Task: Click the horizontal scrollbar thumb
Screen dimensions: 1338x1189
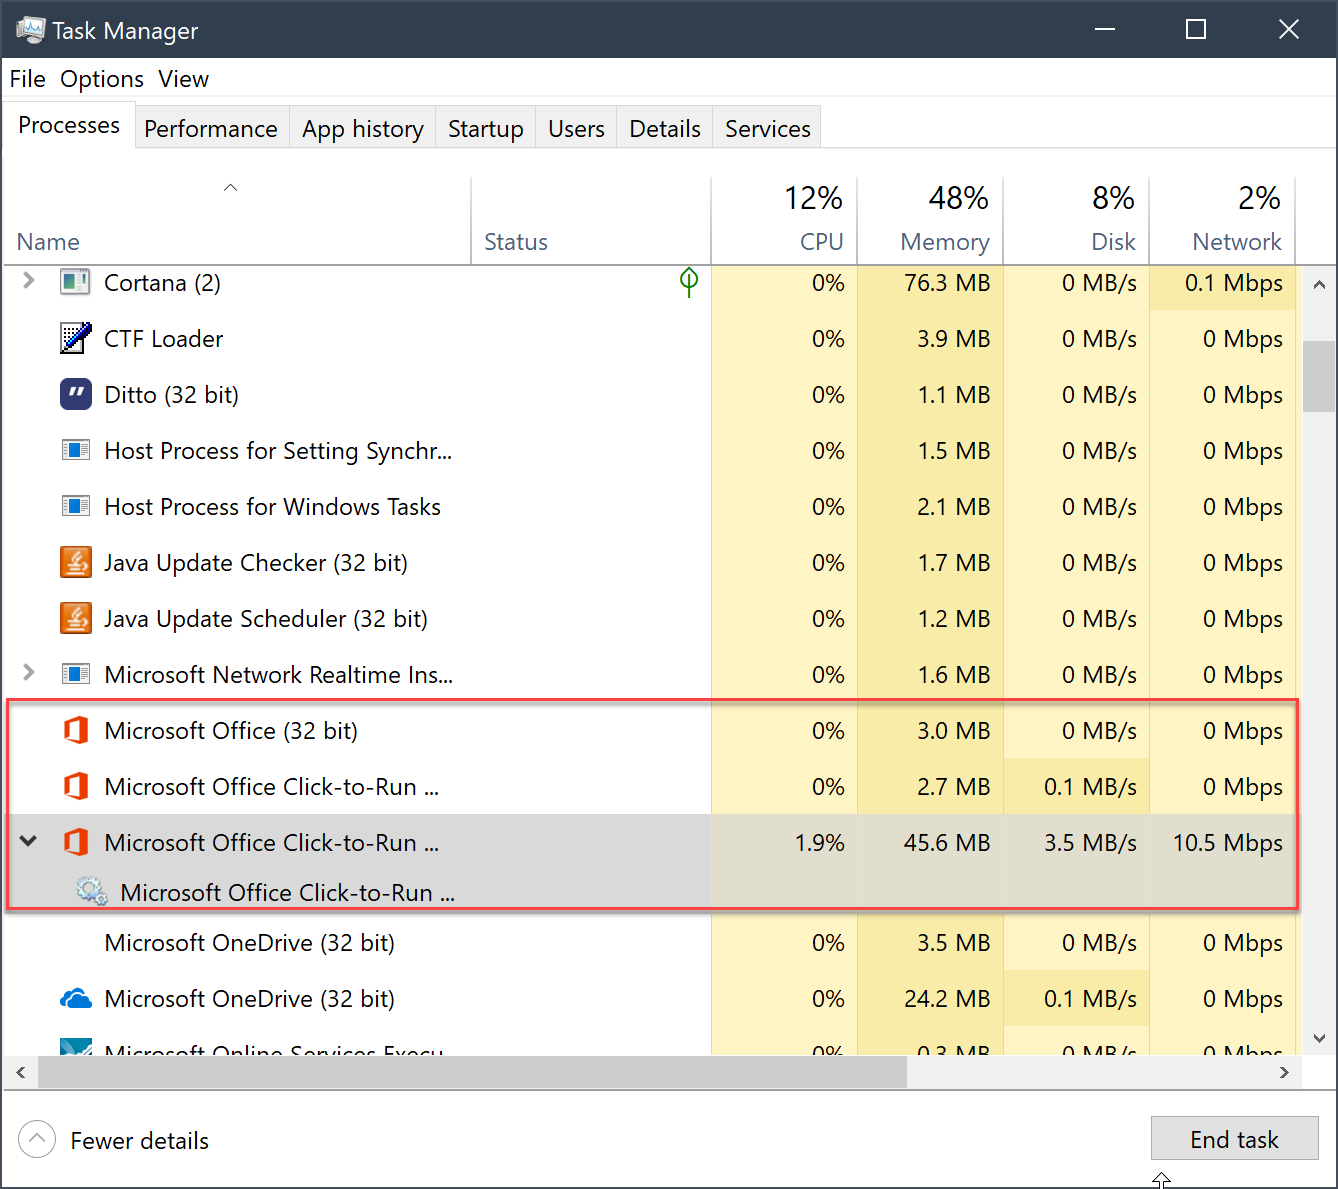Action: pos(472,1072)
